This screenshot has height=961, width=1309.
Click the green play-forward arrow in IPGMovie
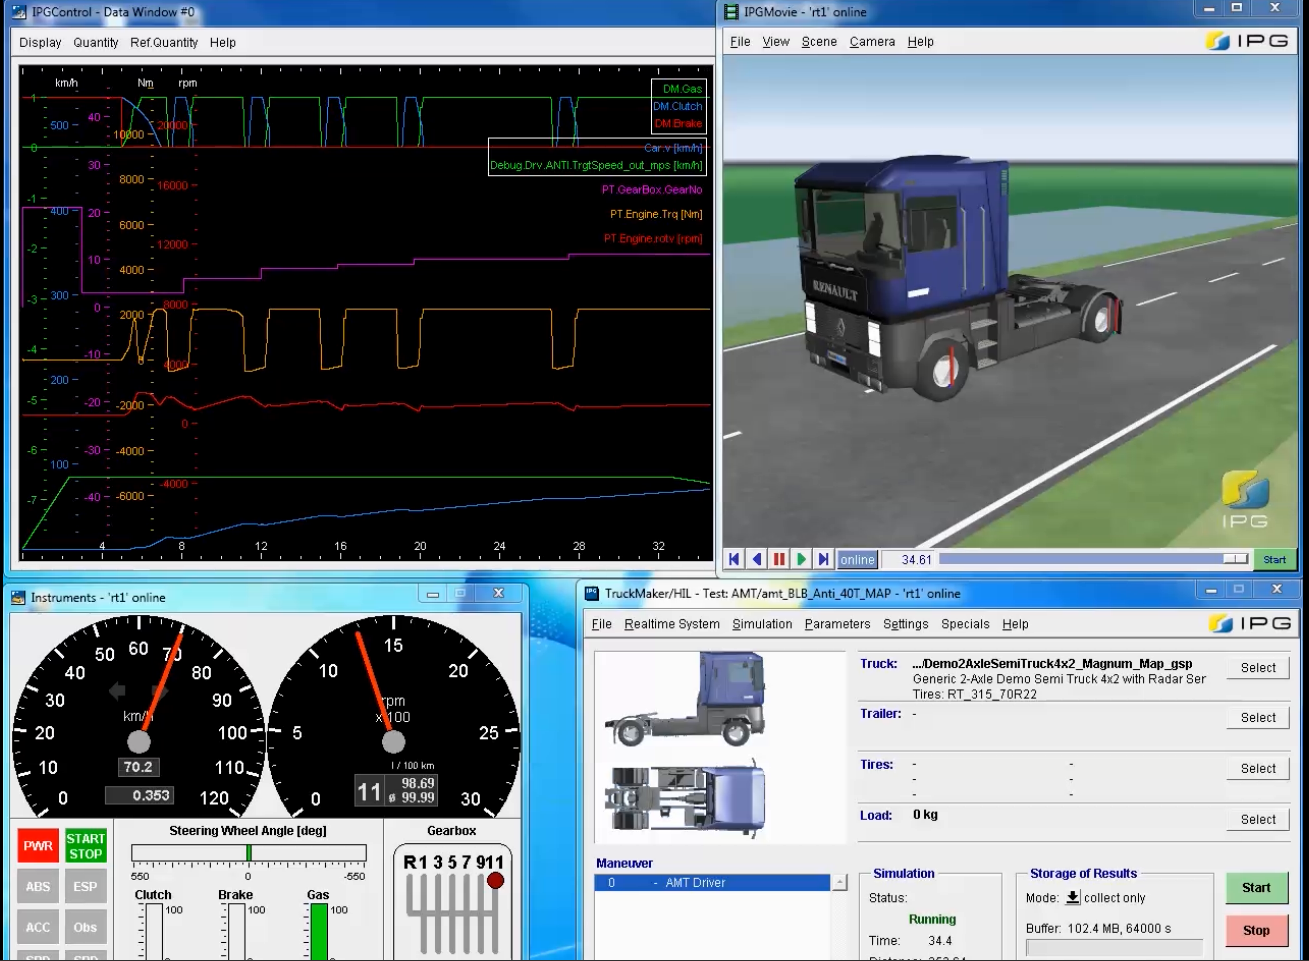801,560
